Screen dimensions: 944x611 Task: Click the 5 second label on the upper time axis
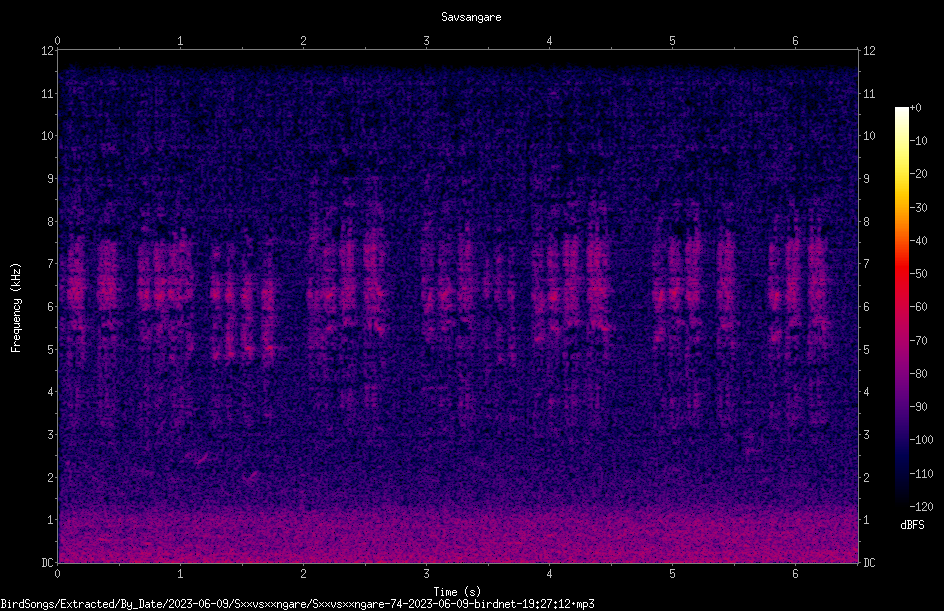(672, 41)
